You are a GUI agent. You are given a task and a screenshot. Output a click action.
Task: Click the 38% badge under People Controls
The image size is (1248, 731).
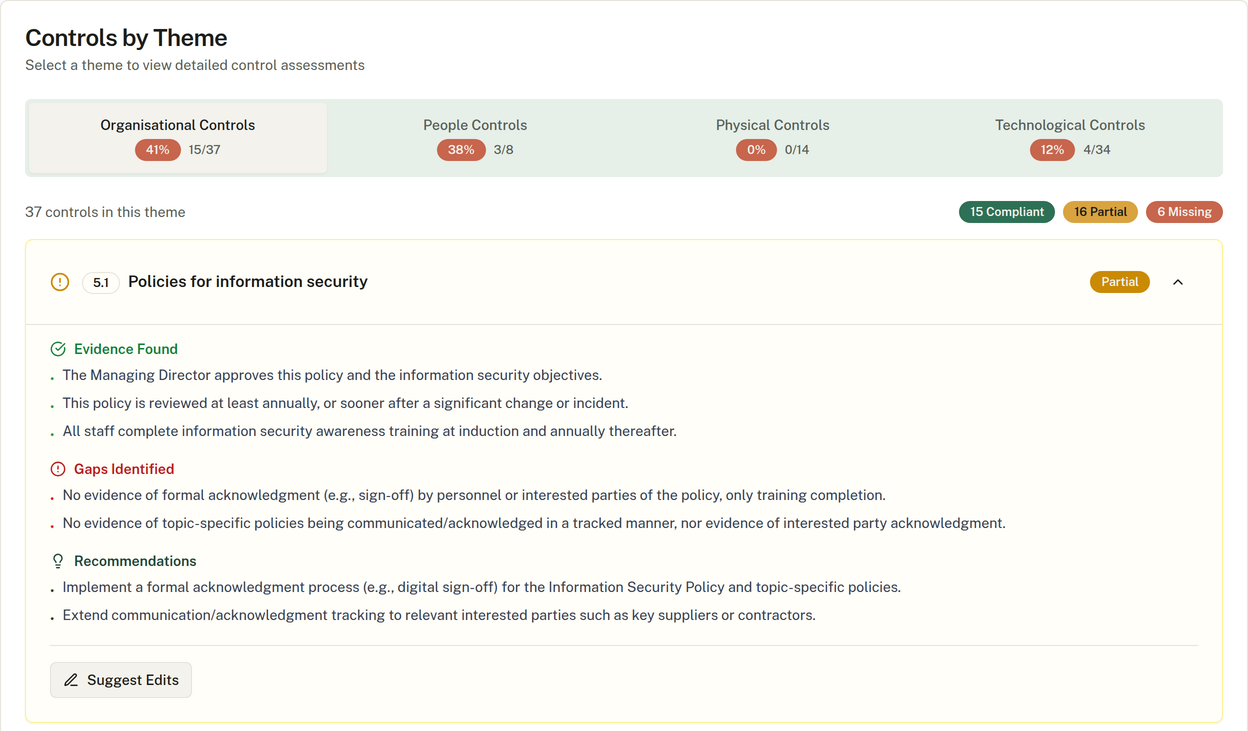(461, 150)
